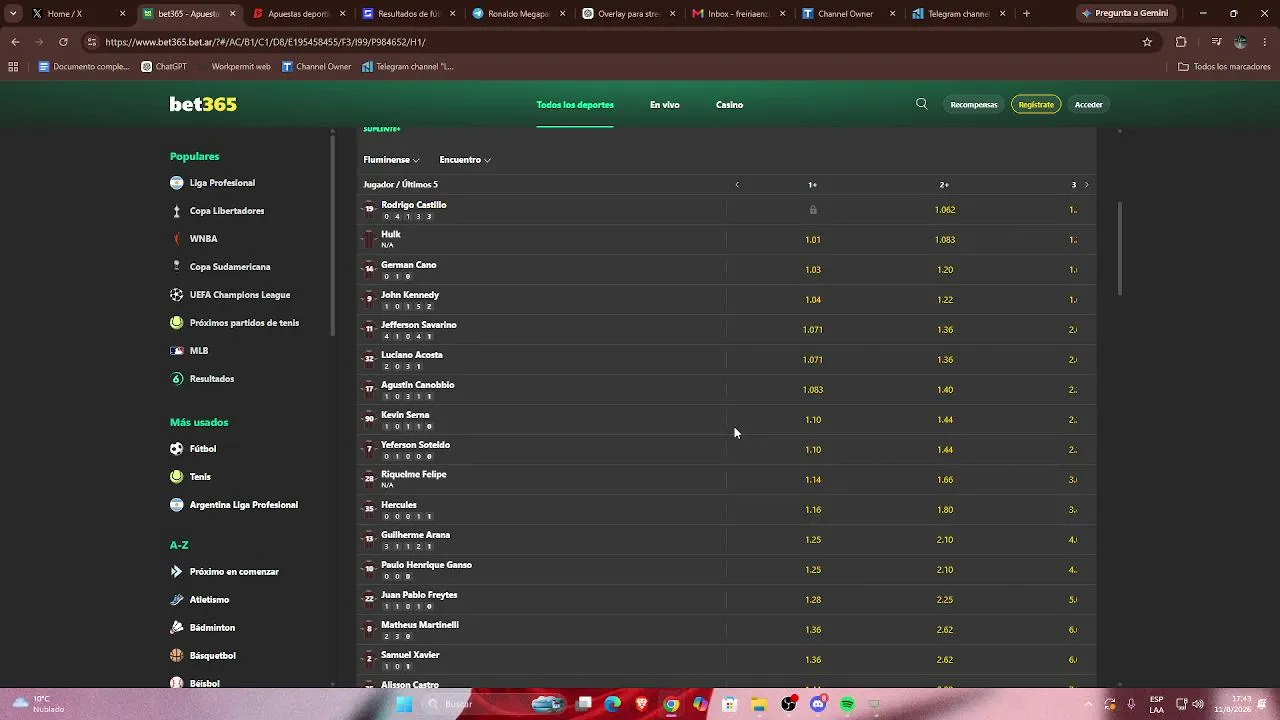Open Todos los deportes tab
The height and width of the screenshot is (720, 1280).
pos(575,105)
